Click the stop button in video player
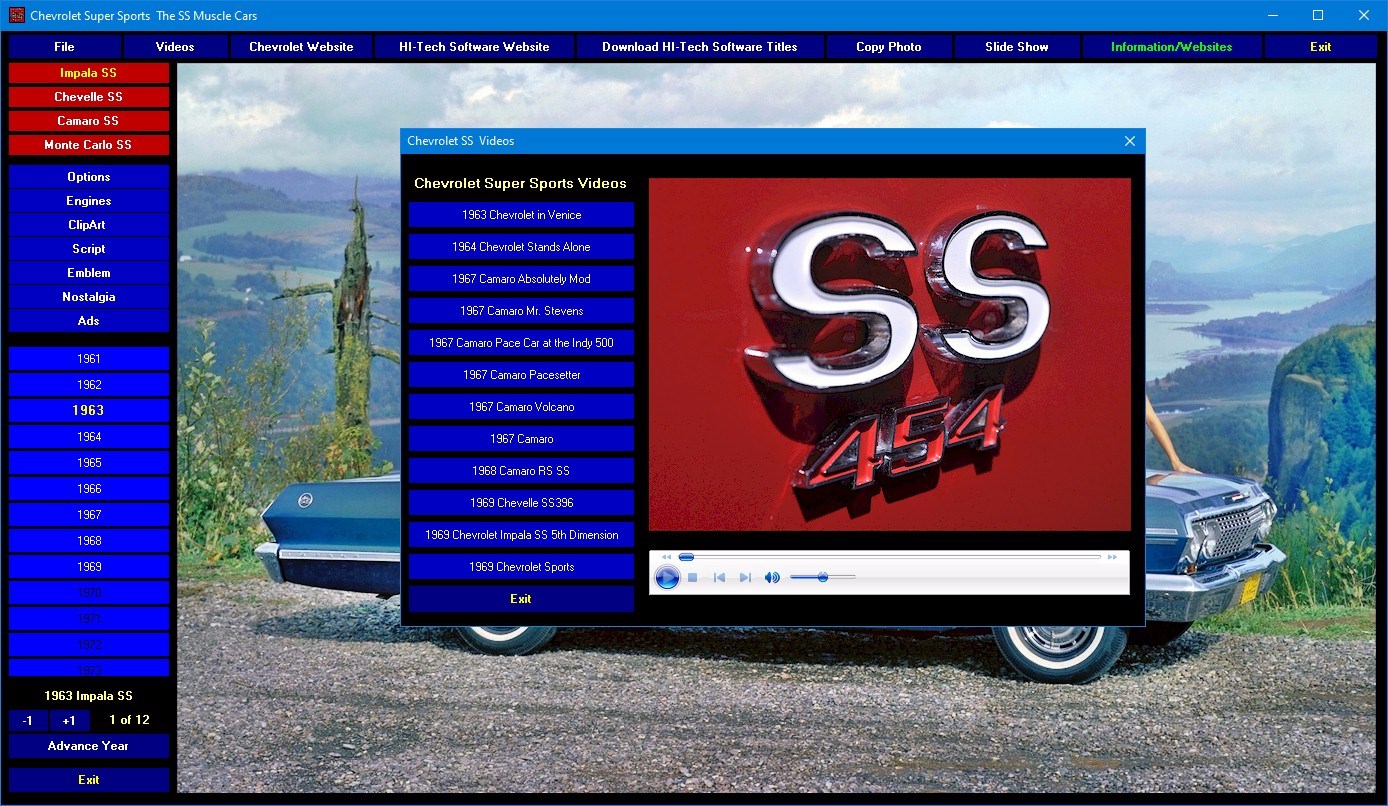The image size is (1388, 806). (x=692, y=577)
